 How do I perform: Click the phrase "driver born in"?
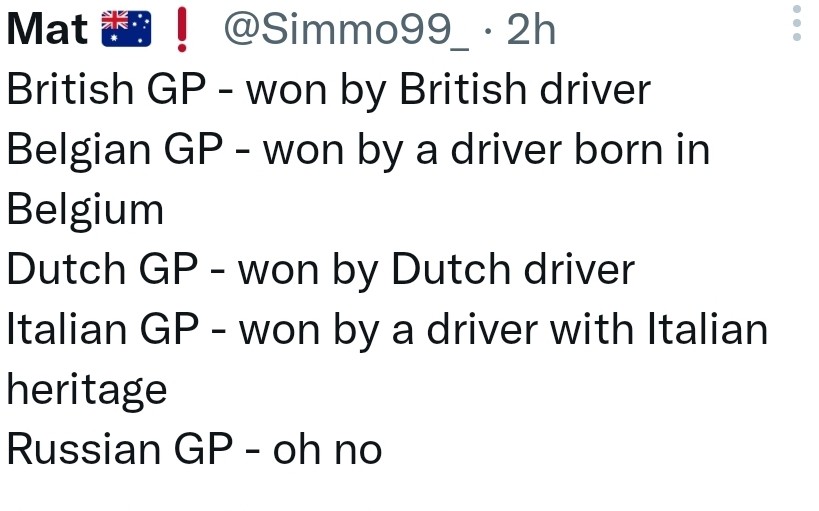click(580, 150)
